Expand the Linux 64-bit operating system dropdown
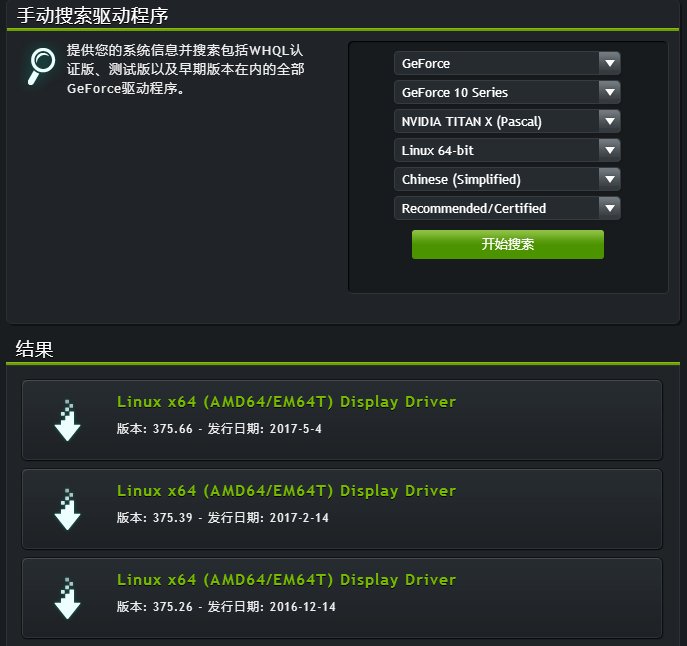The height and width of the screenshot is (646, 687). click(507, 150)
